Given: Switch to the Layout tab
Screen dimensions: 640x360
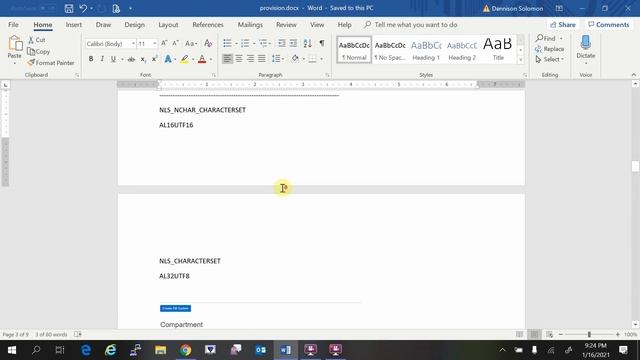Looking at the screenshot, I should tap(168, 25).
